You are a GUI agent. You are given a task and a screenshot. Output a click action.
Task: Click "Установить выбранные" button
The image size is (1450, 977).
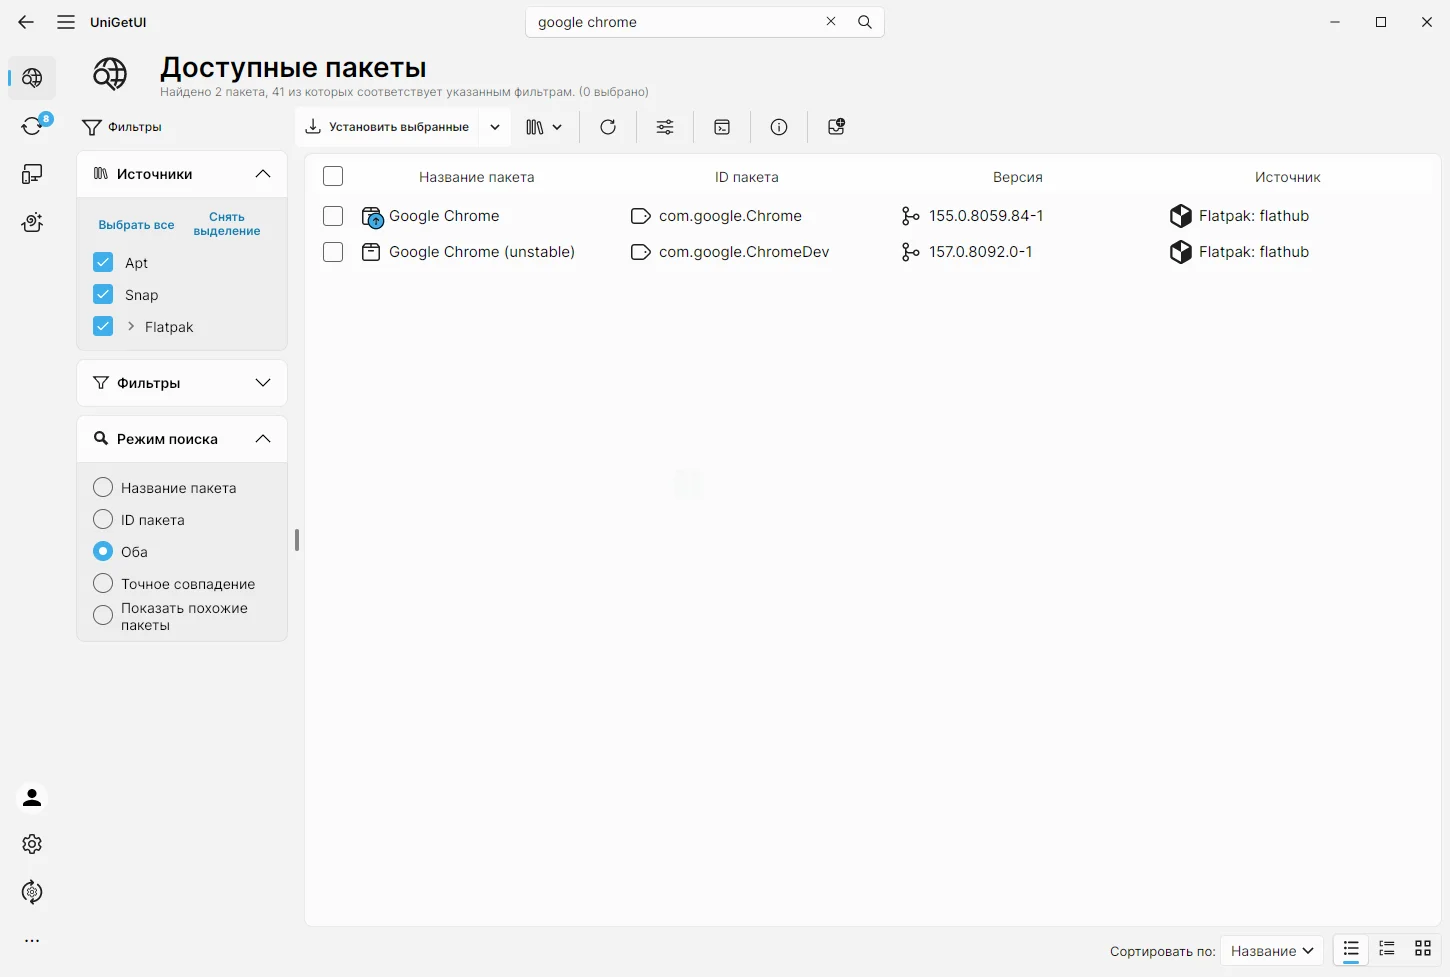point(387,127)
